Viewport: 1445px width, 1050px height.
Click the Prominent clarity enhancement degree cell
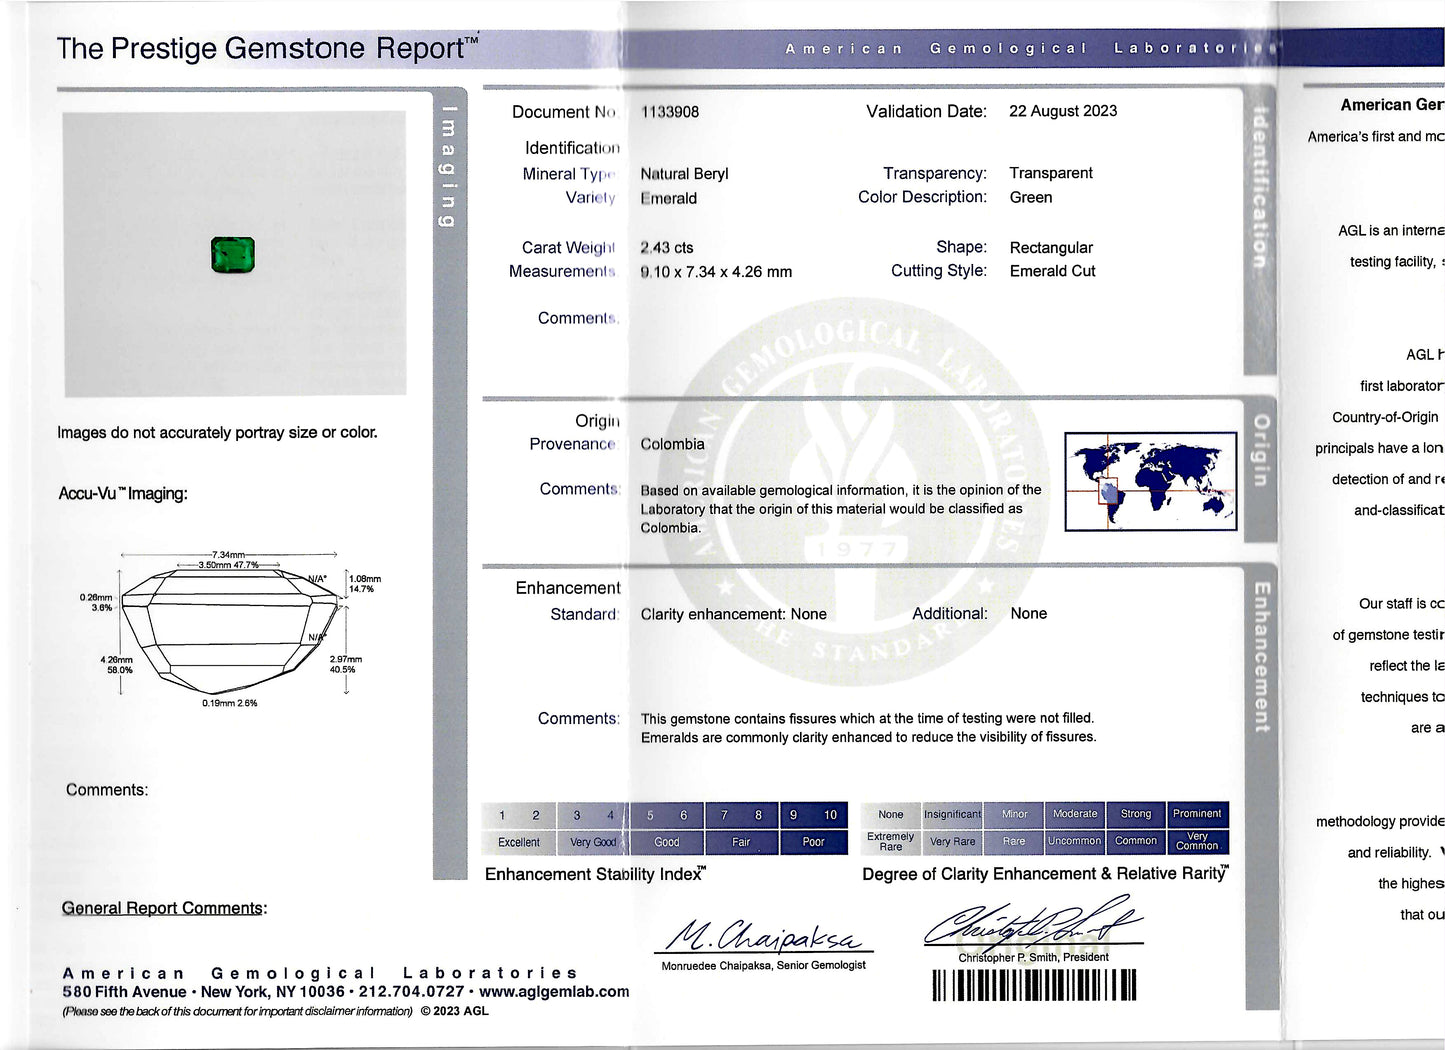[1196, 814]
